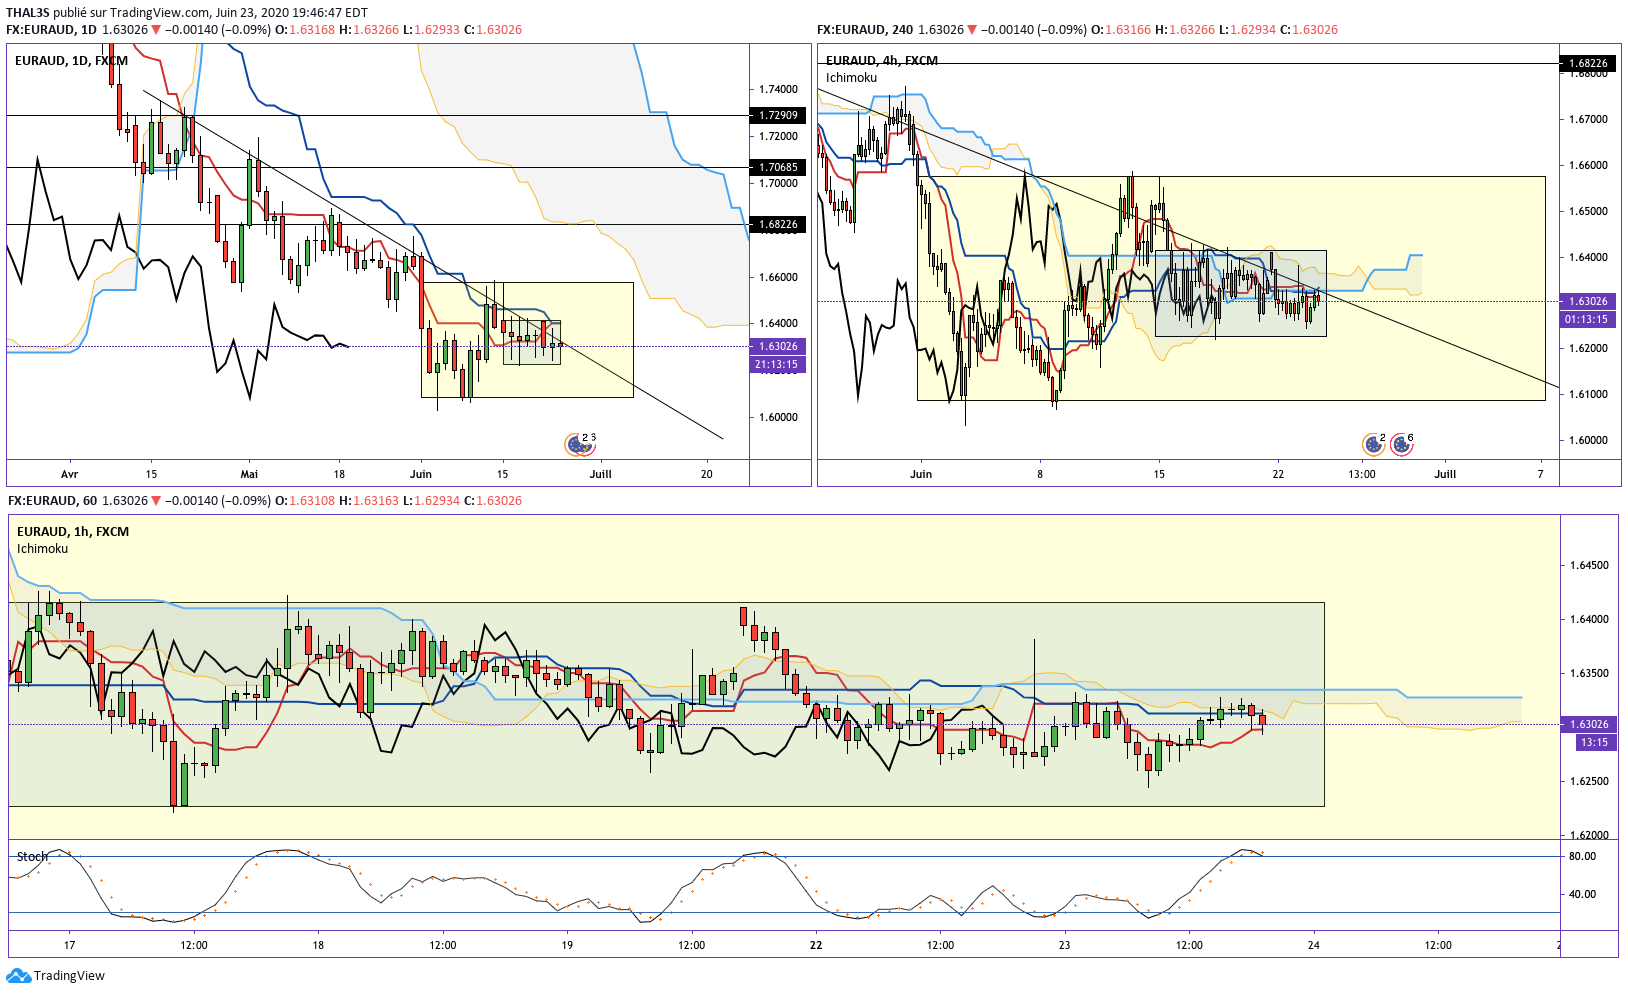Screen dimensions: 1628x994
Task: Click the 1.72909 horizontal line price label
Action: 778,116
